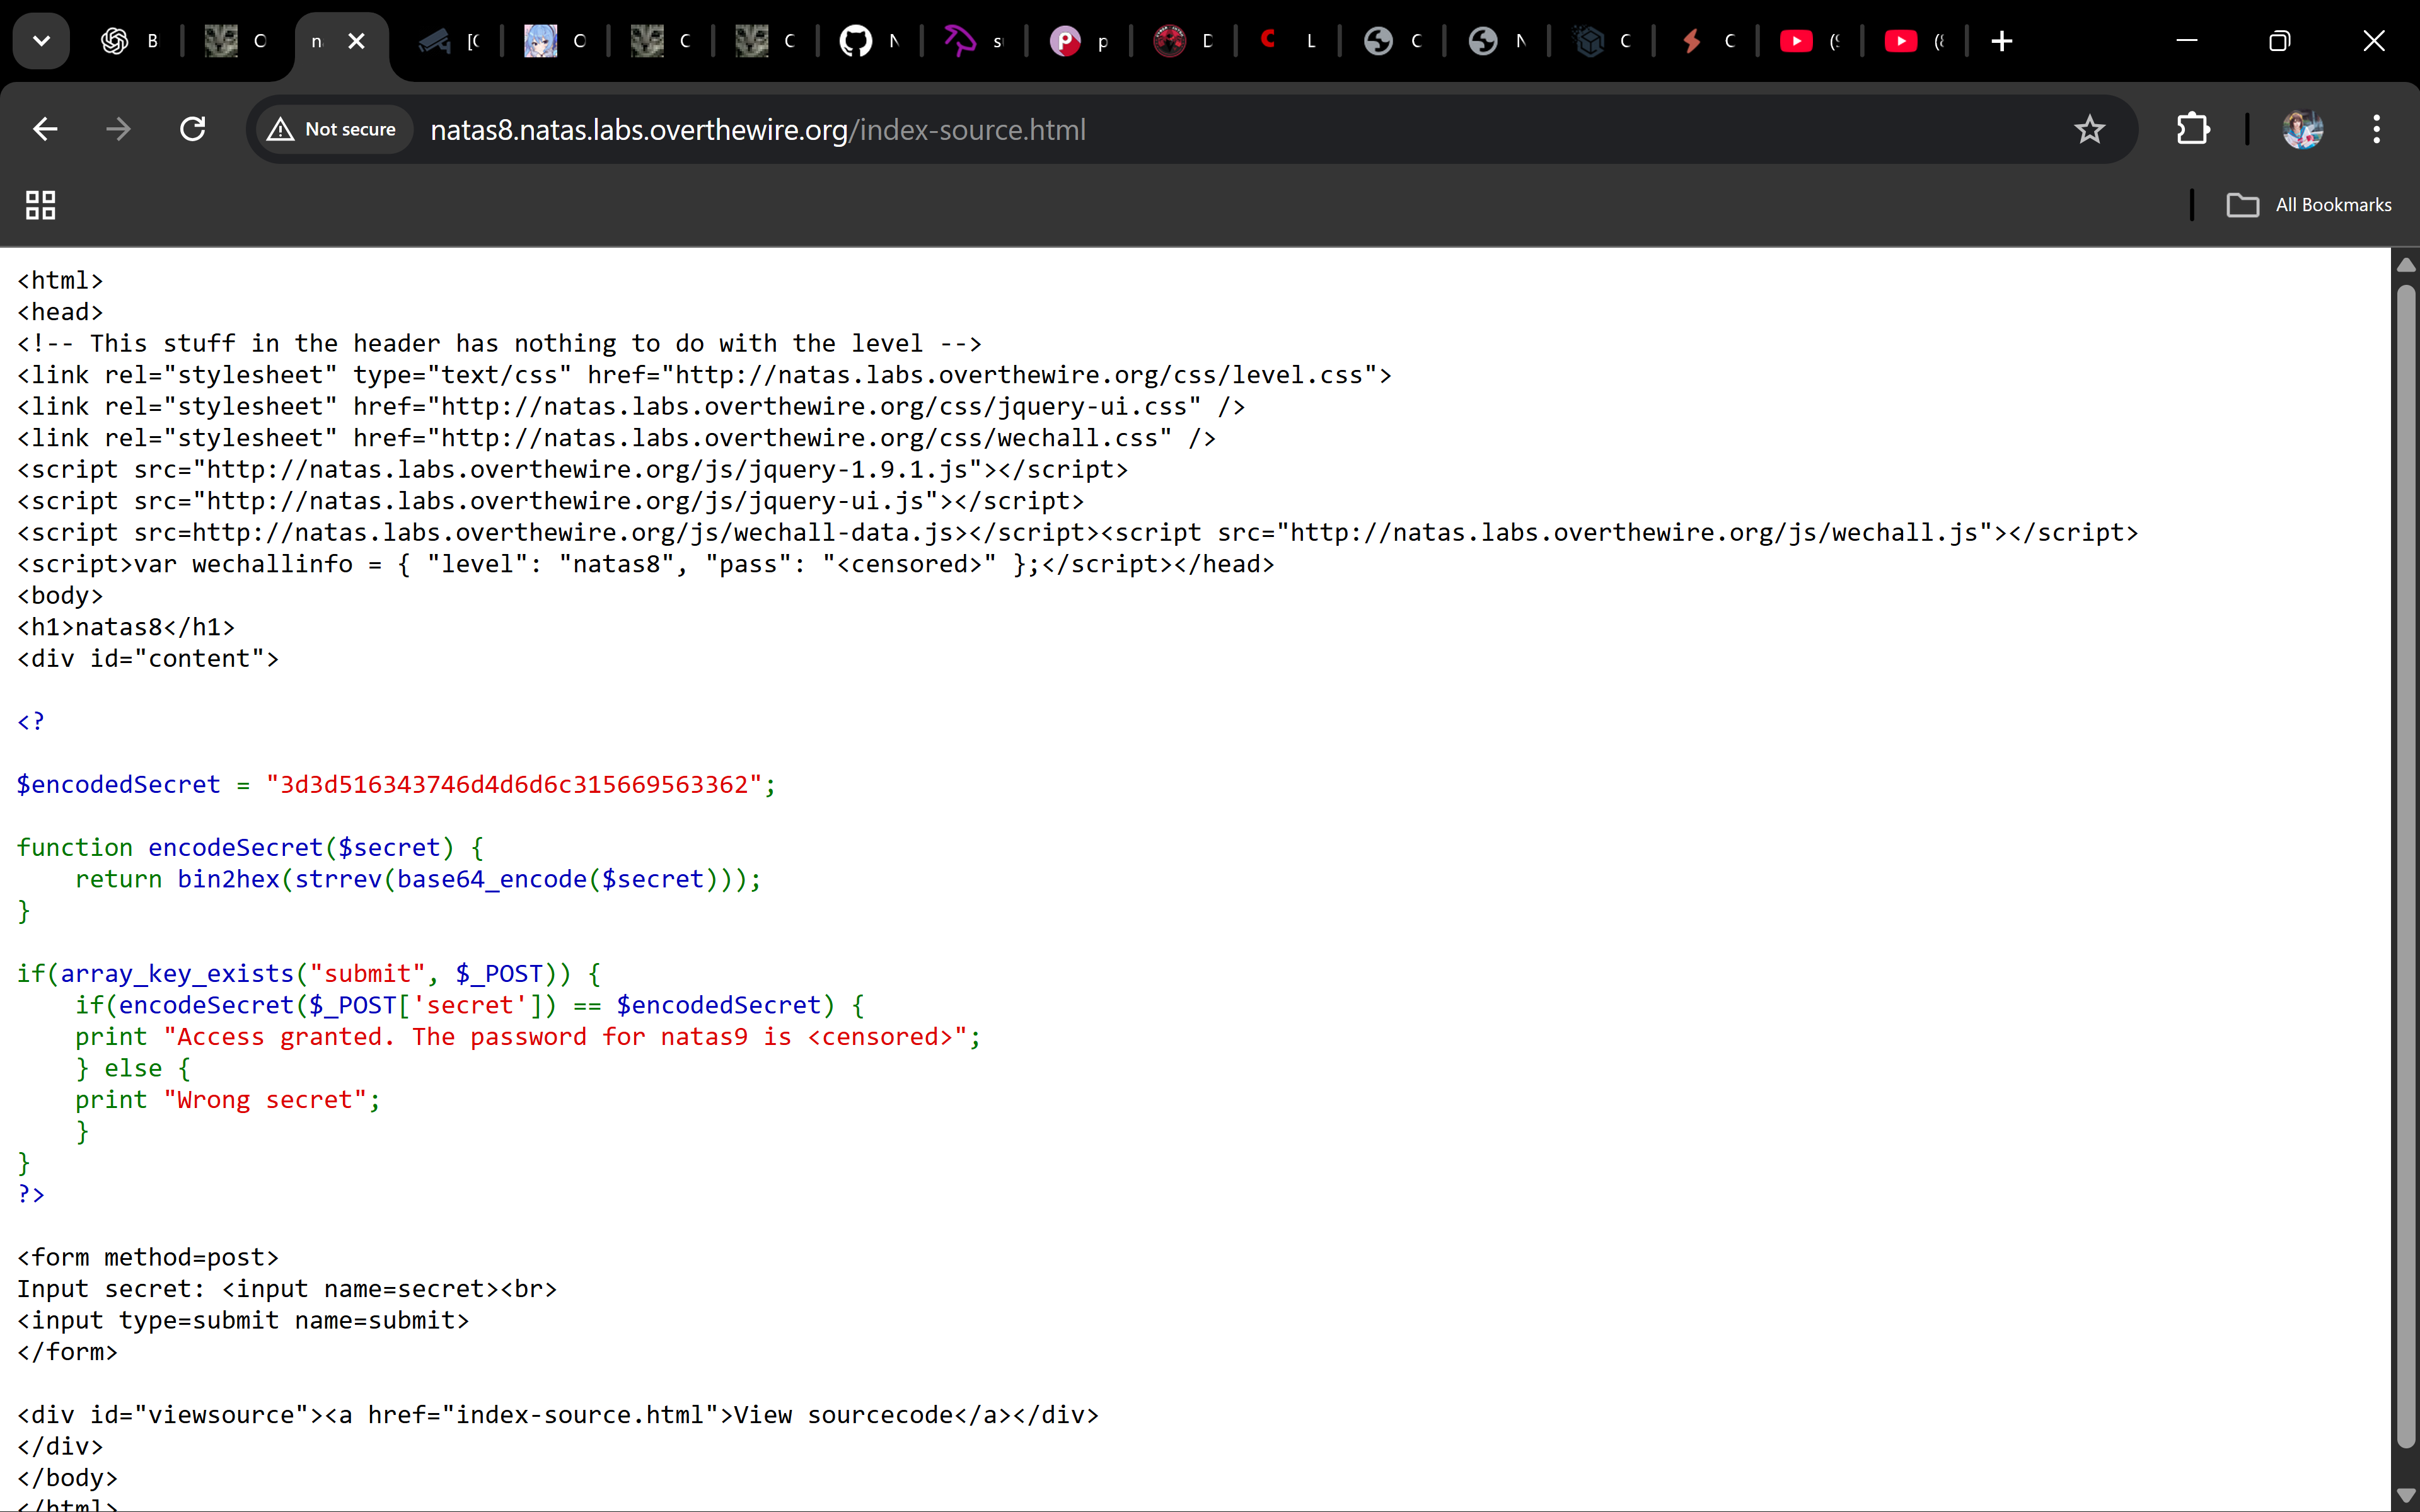Screen dimensions: 2420x1512
Task: Switch to the ChatGPT tab
Action: (x=115, y=41)
